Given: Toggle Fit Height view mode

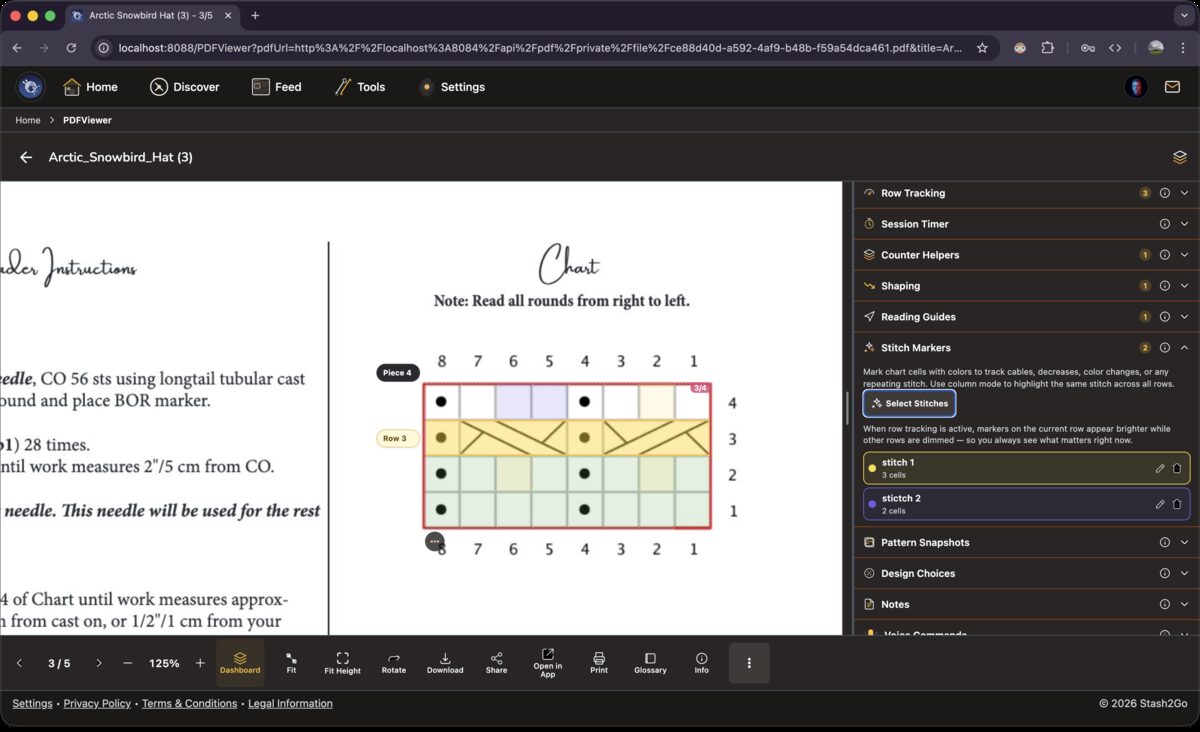Looking at the screenshot, I should 342,662.
